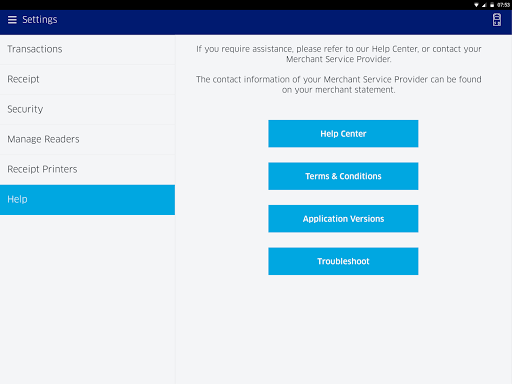Check the battery status icon
The height and width of the screenshot is (384, 512).
click(492, 5)
